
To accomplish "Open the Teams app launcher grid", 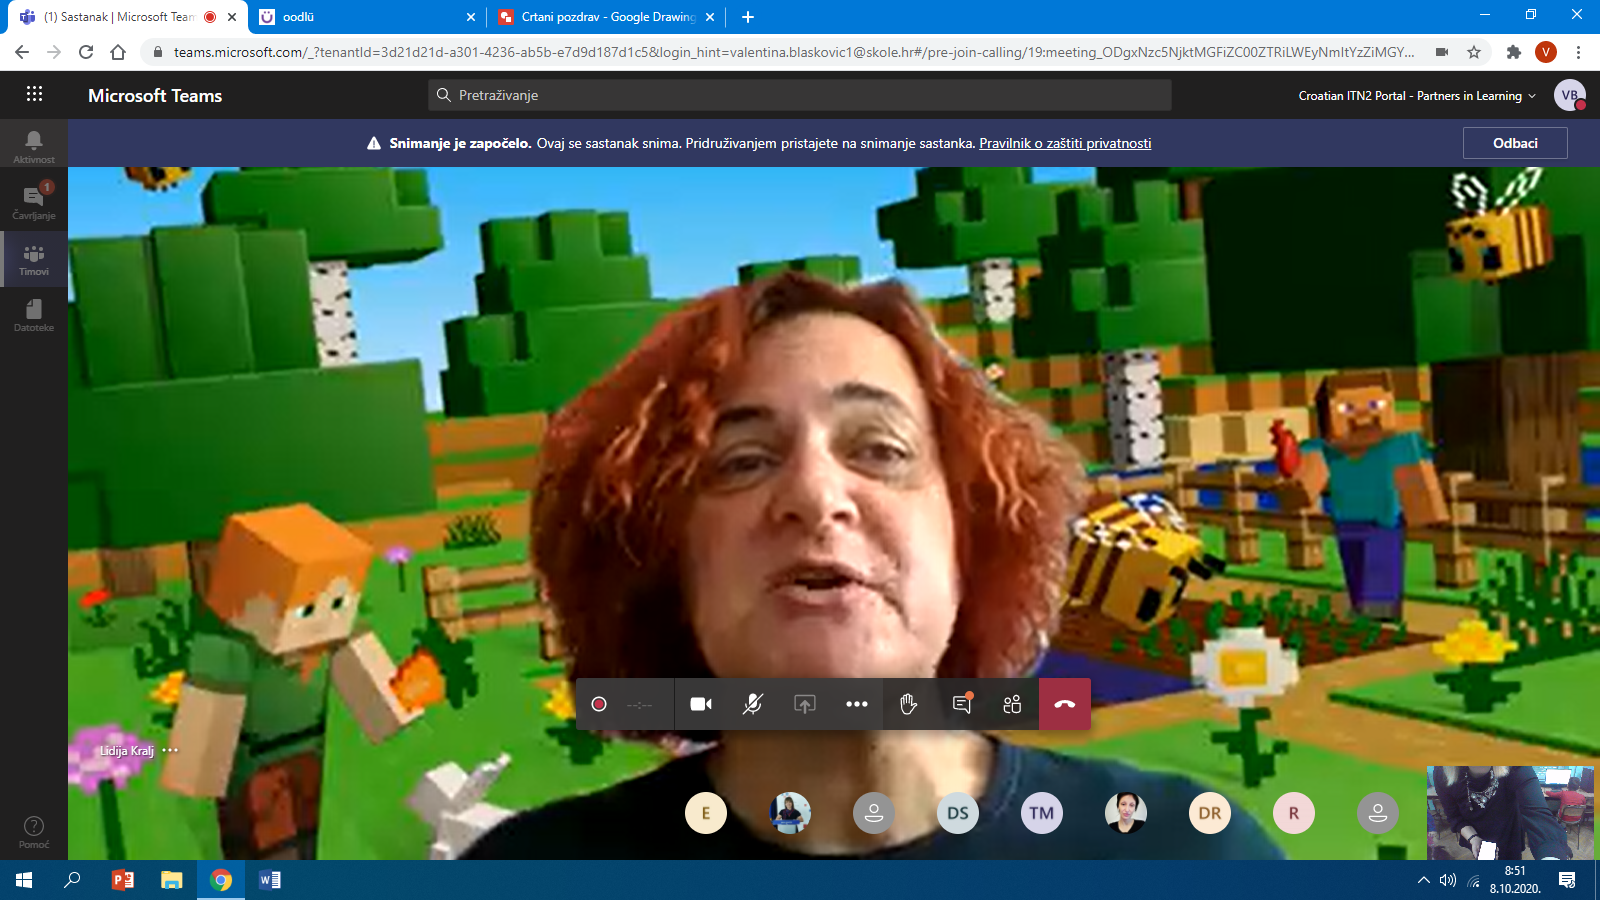I will [34, 94].
